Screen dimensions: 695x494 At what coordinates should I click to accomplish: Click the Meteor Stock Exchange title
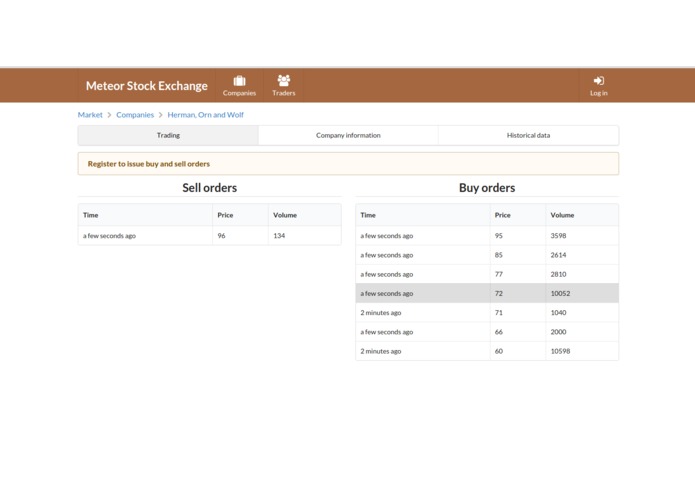pyautogui.click(x=147, y=86)
